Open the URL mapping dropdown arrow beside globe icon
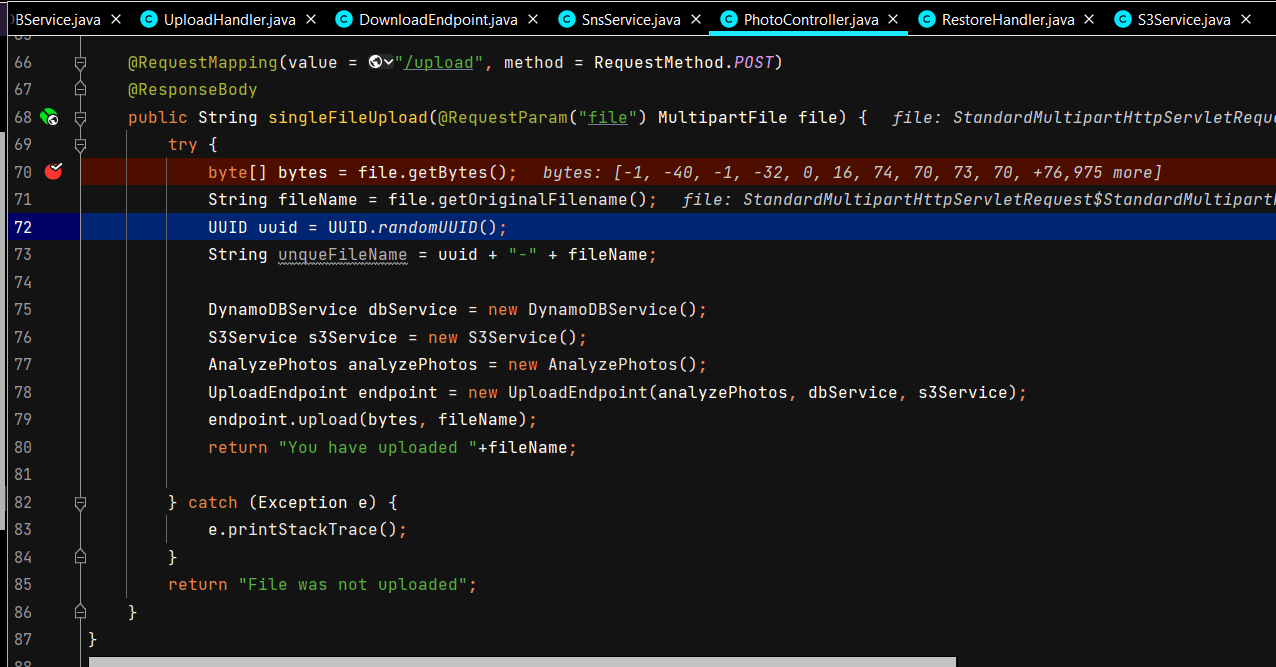 (388, 62)
